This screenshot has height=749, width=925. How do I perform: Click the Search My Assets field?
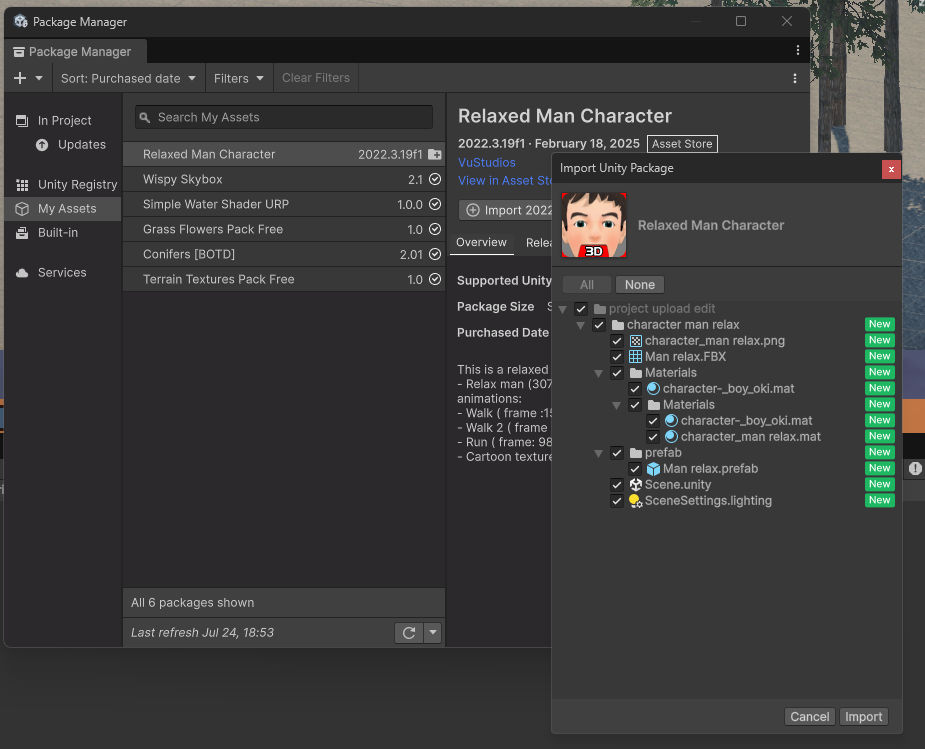(x=284, y=117)
